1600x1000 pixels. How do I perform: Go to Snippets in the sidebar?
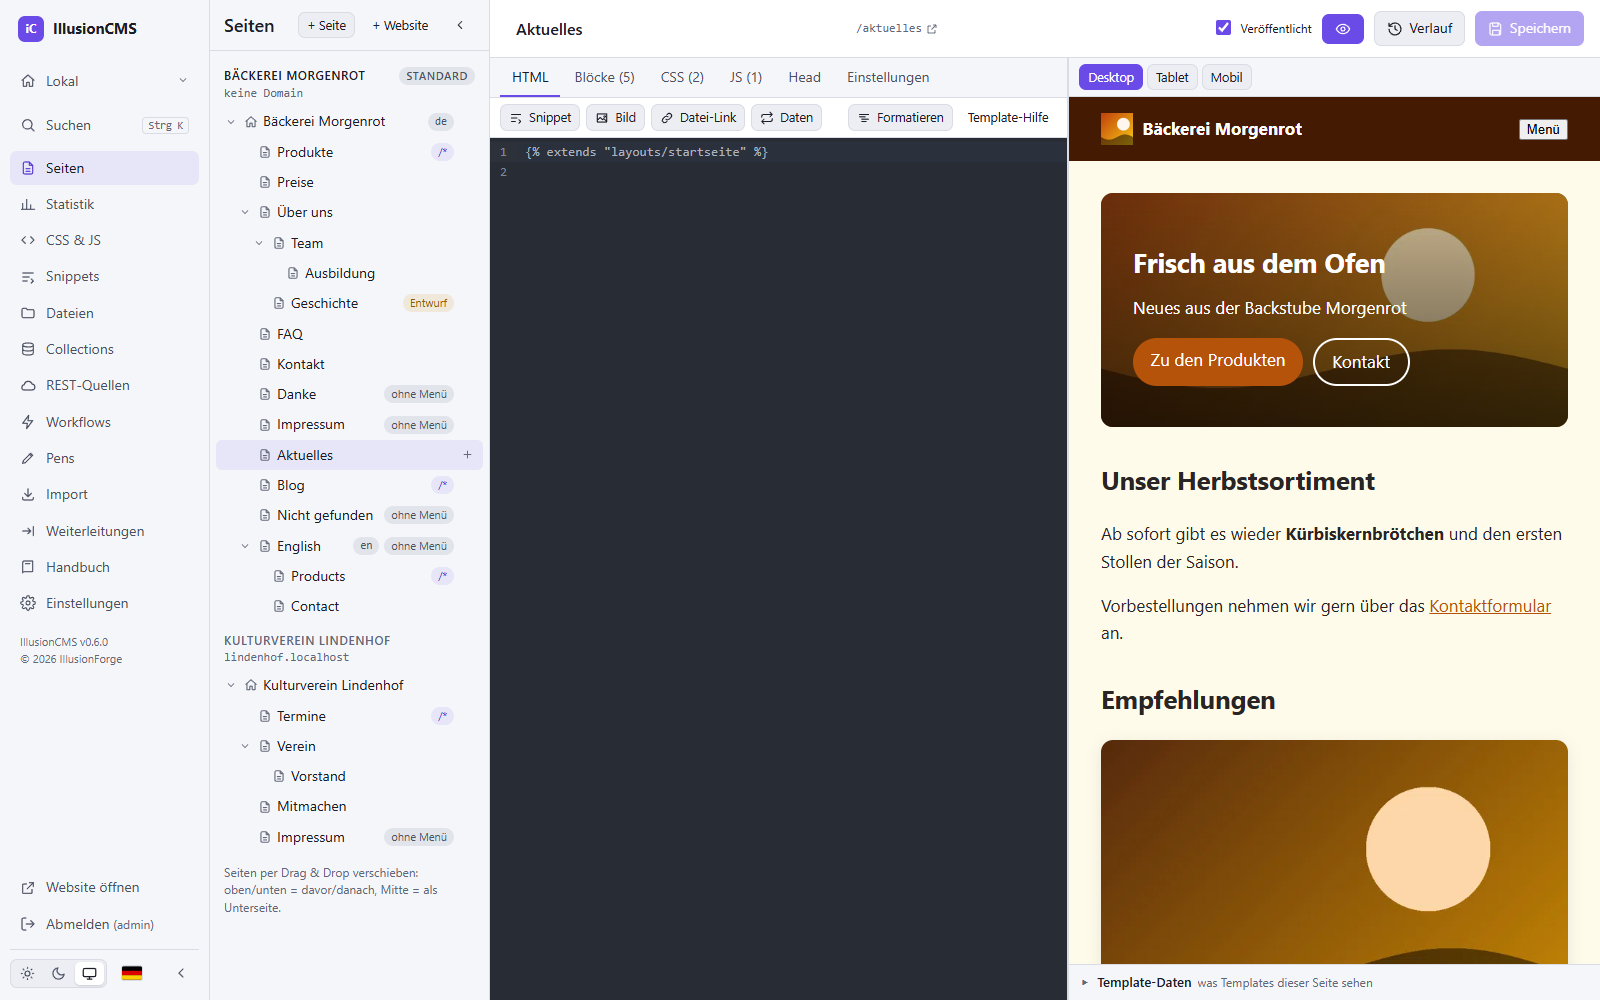click(104, 276)
